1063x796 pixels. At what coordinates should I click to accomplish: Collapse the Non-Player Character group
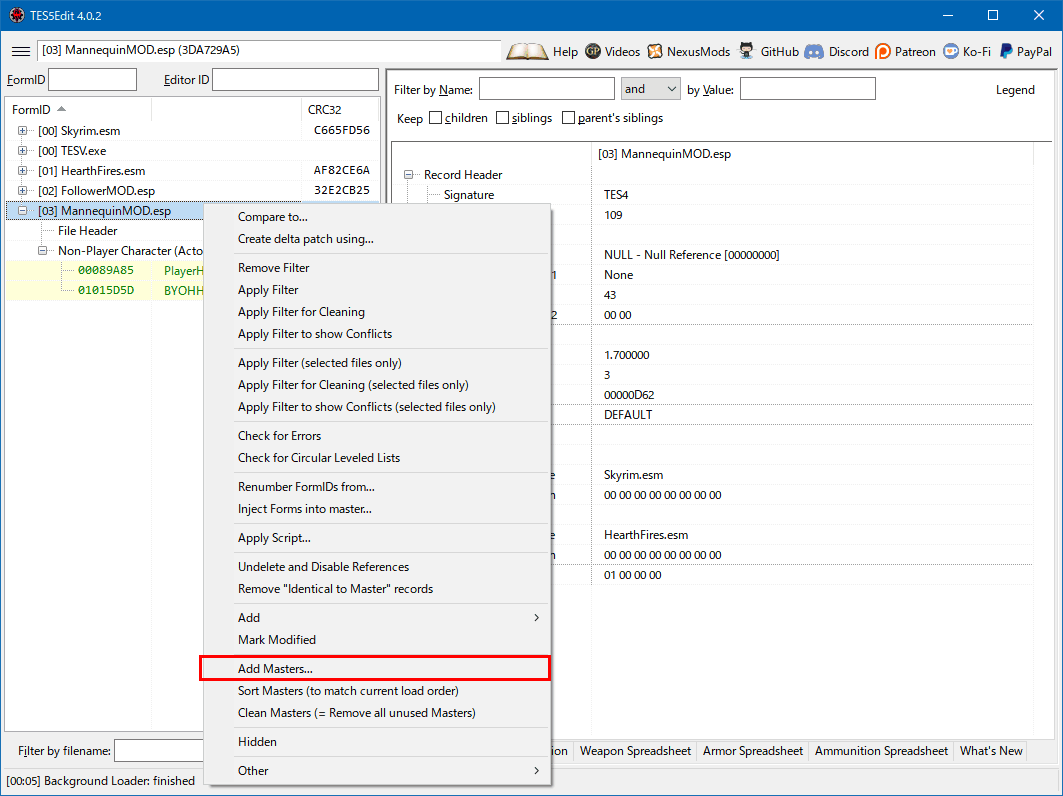43,251
